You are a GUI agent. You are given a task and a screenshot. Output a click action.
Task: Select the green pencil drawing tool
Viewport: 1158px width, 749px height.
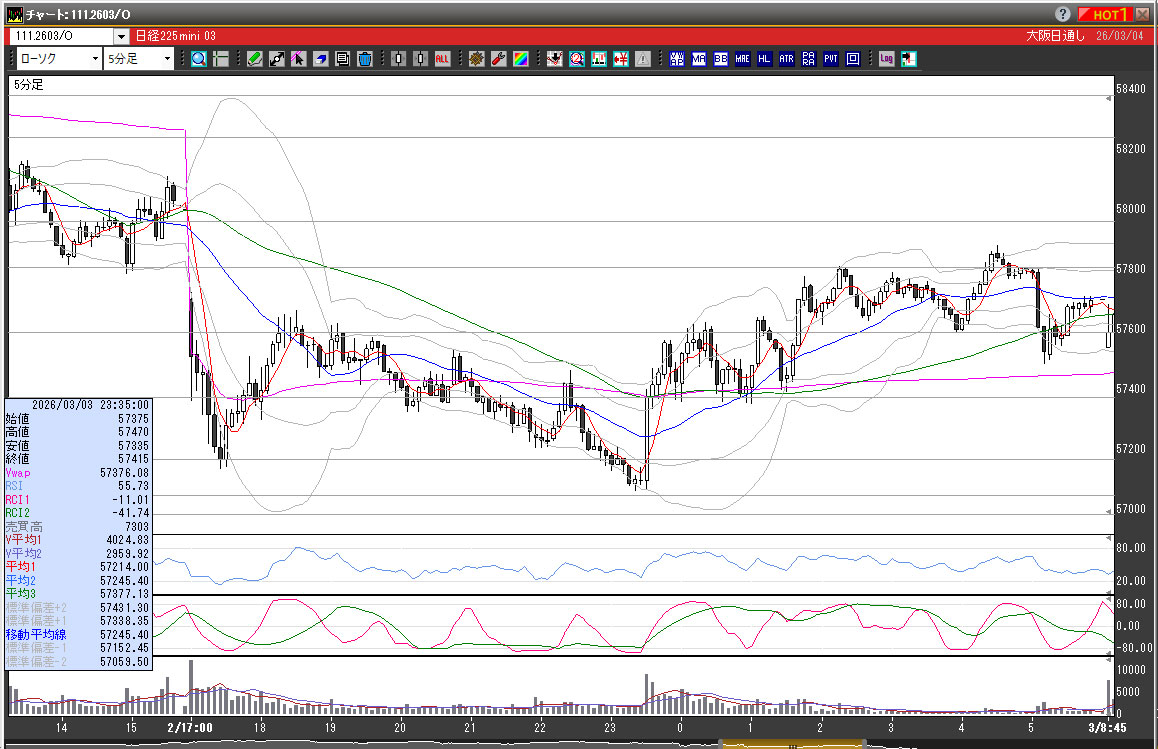[x=255, y=59]
